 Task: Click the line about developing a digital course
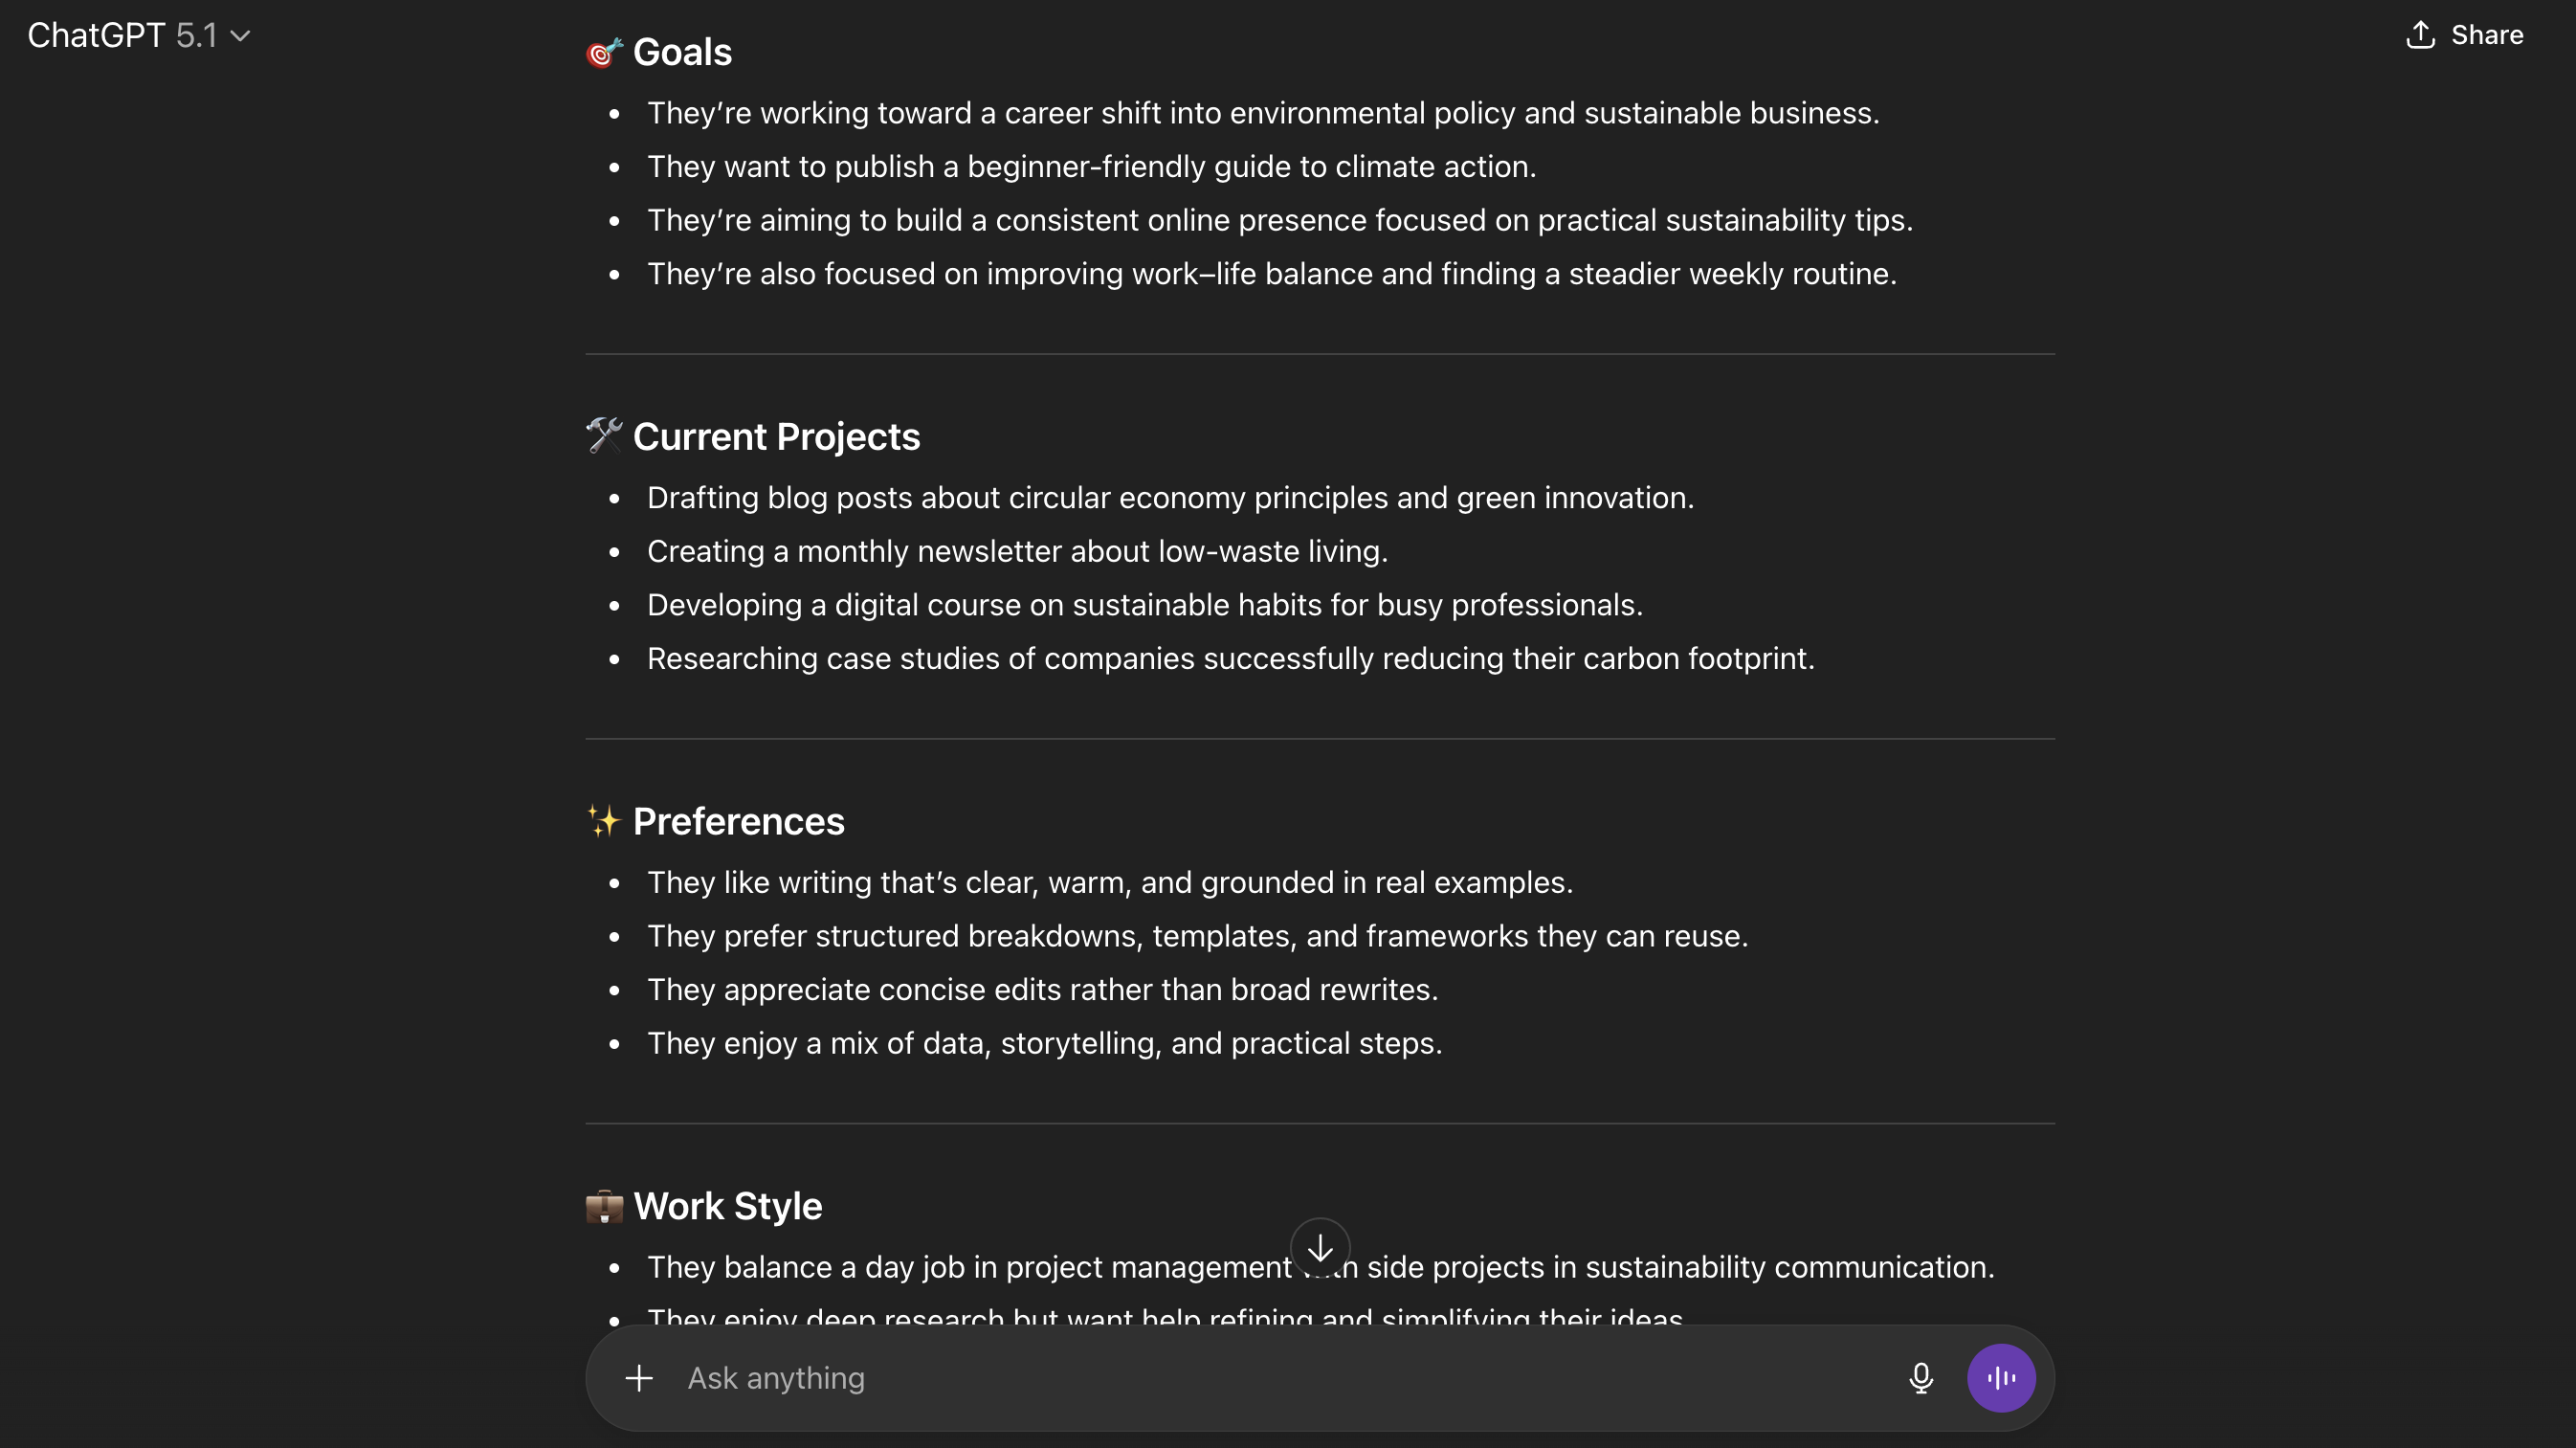coord(1144,605)
